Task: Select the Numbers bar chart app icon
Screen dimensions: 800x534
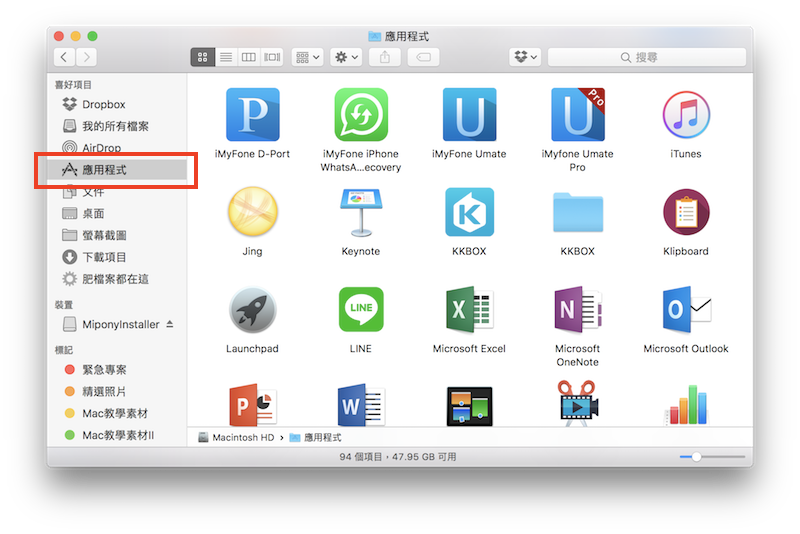Action: click(687, 405)
